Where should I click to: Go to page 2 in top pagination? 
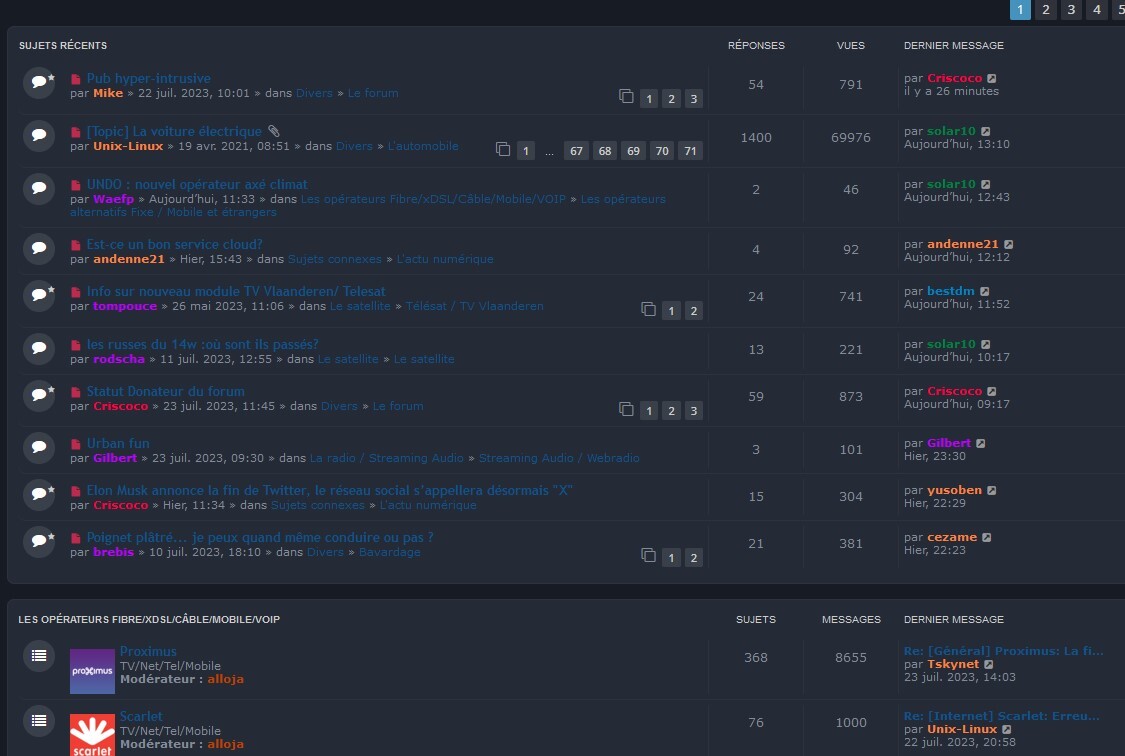[x=1045, y=9]
